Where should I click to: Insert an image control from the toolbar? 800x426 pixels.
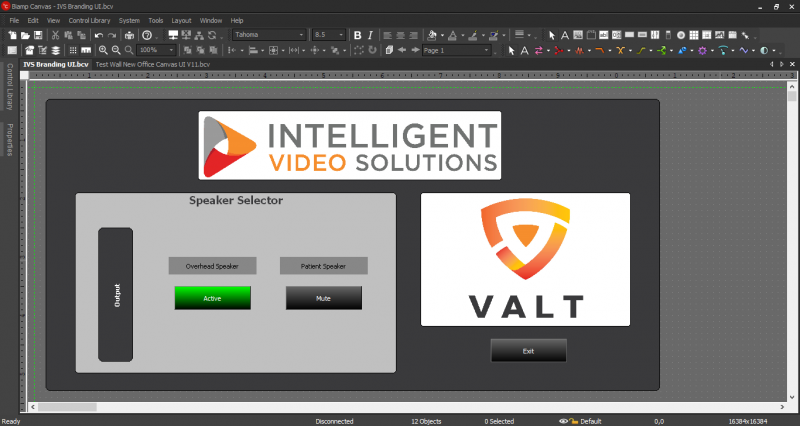pyautogui.click(x=578, y=35)
